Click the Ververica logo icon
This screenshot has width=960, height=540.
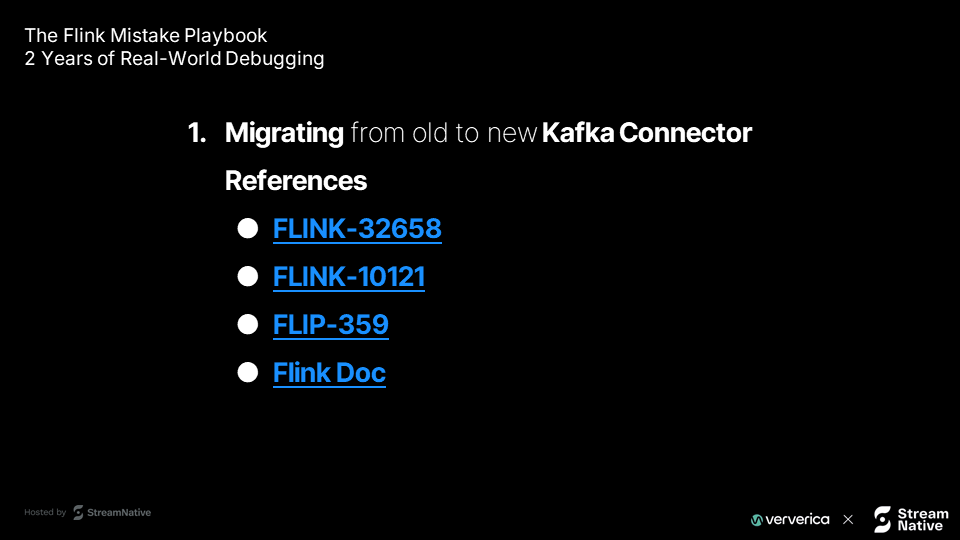tap(757, 520)
